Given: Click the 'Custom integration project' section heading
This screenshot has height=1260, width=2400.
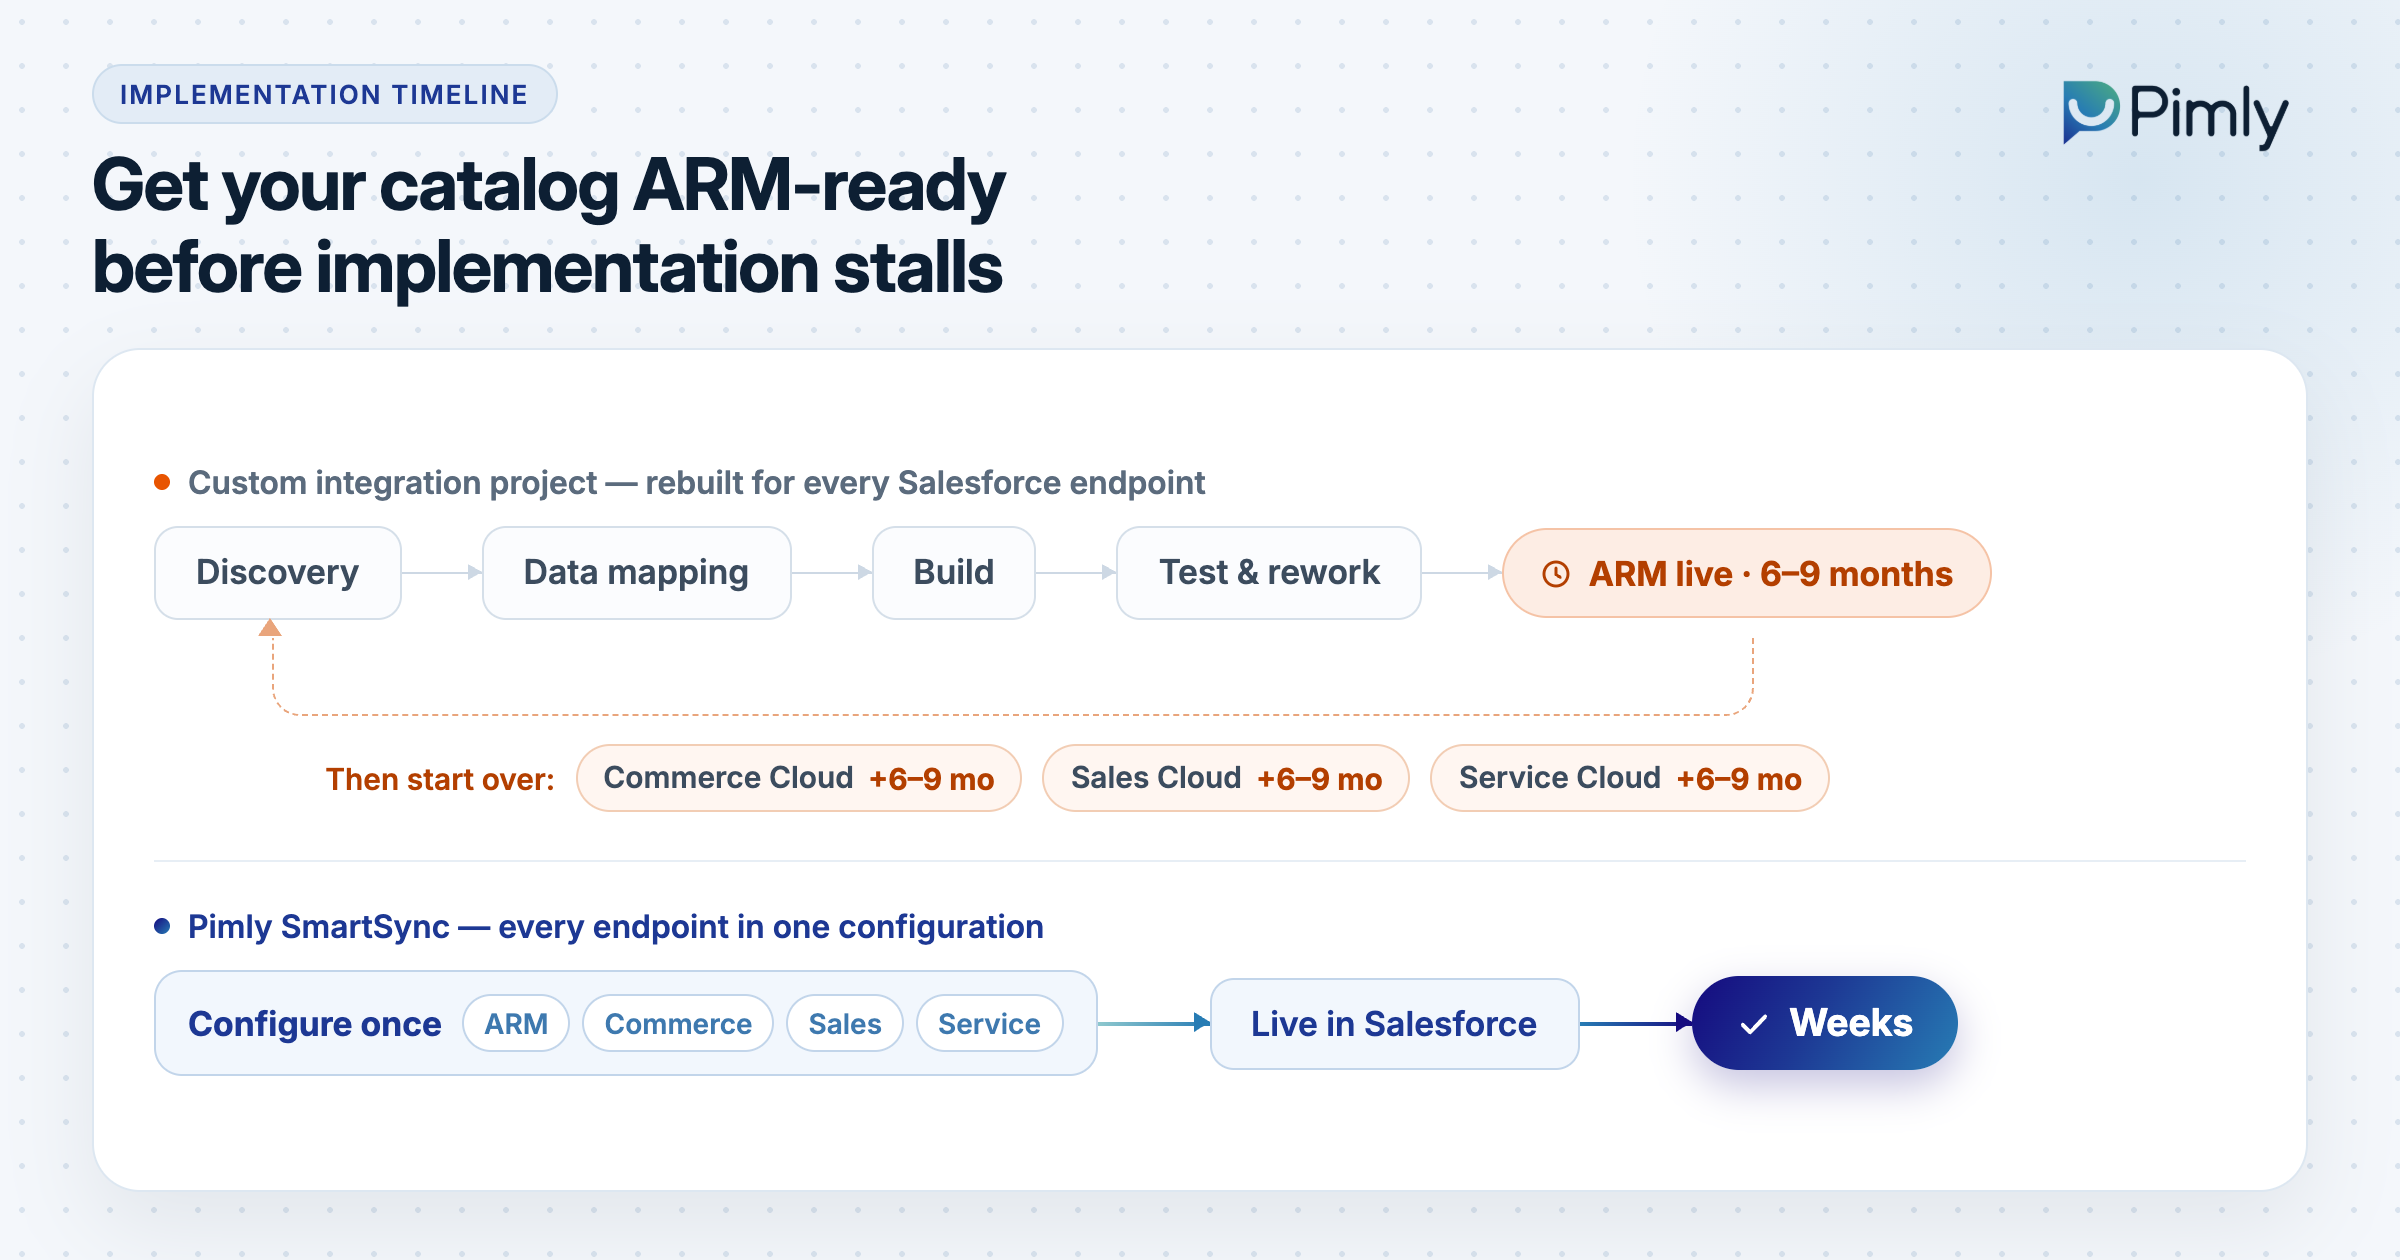Looking at the screenshot, I should [697, 483].
